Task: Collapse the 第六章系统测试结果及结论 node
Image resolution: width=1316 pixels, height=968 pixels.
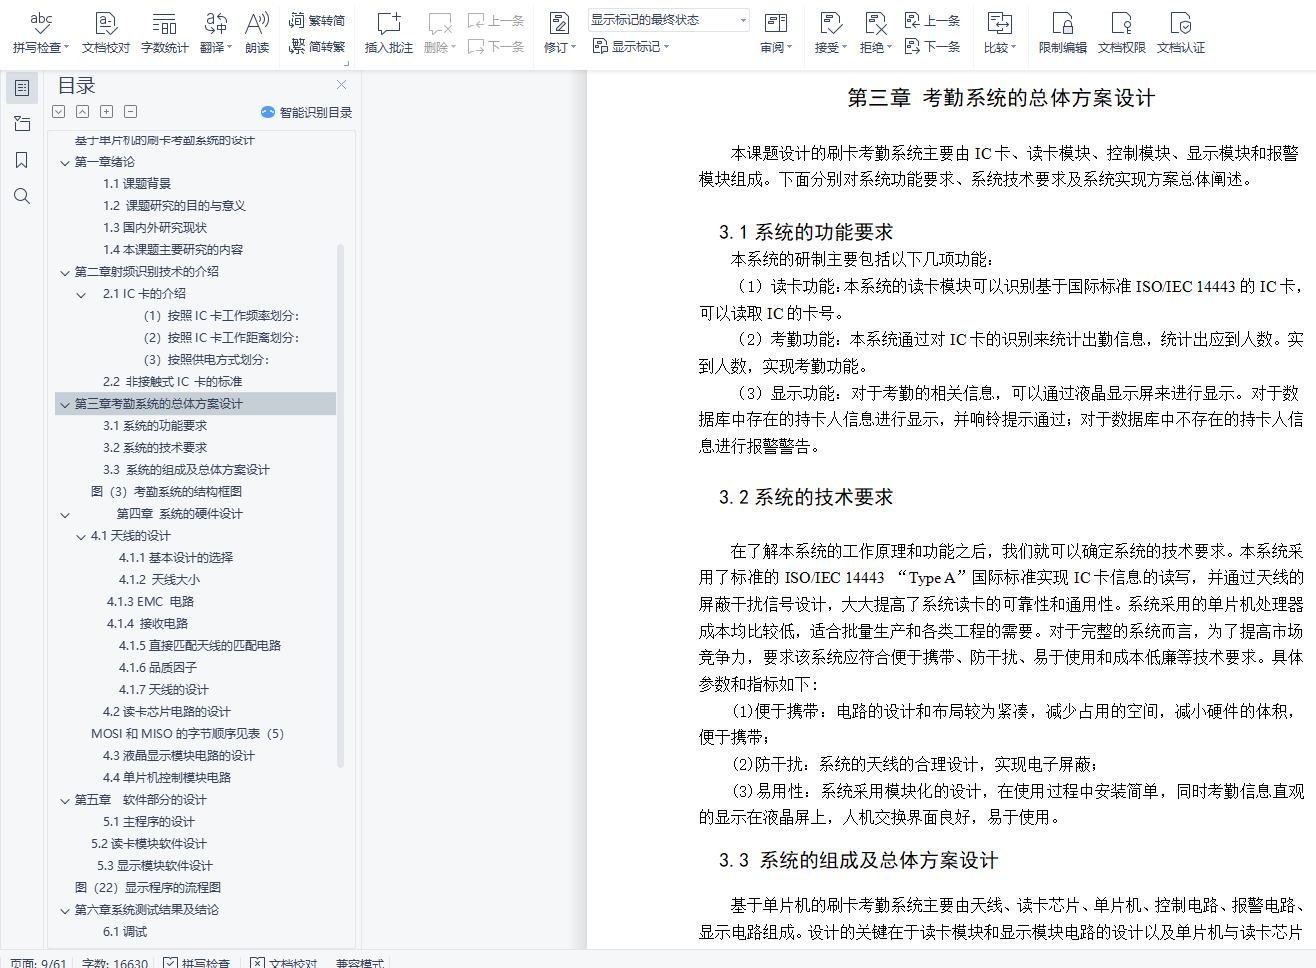Action: point(65,910)
